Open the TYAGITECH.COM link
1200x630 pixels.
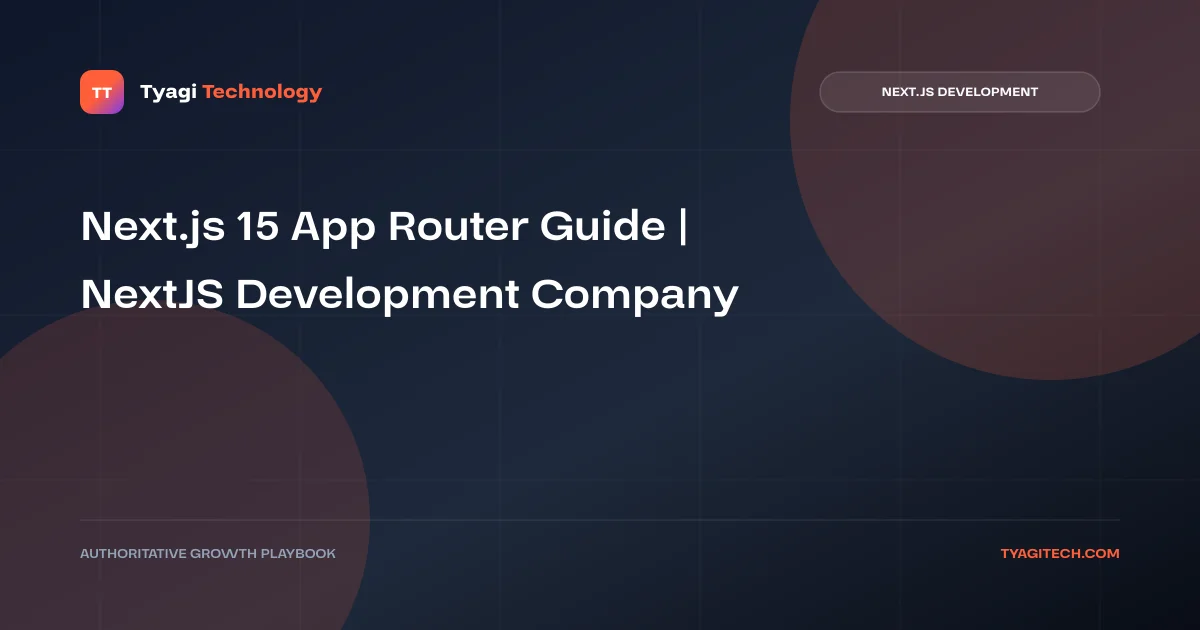(1060, 553)
